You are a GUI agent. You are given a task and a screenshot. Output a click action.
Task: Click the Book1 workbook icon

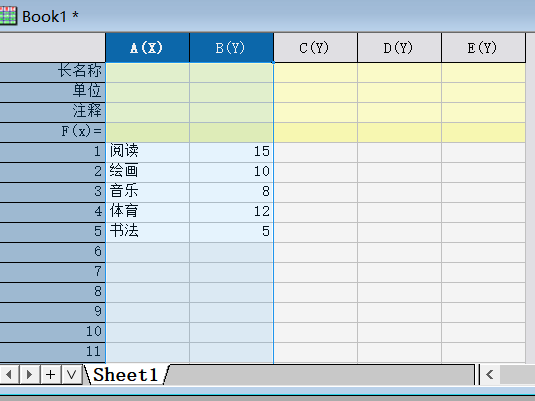[8, 16]
